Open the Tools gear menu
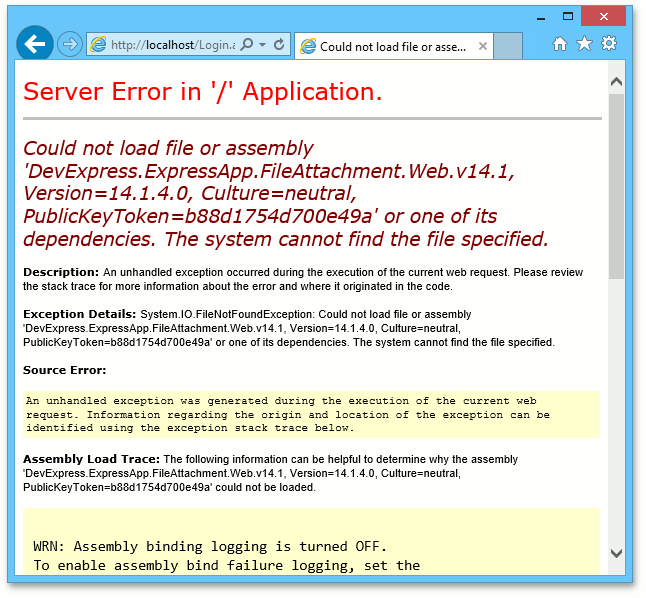Screen dimensions: 646x598 (x=608, y=43)
